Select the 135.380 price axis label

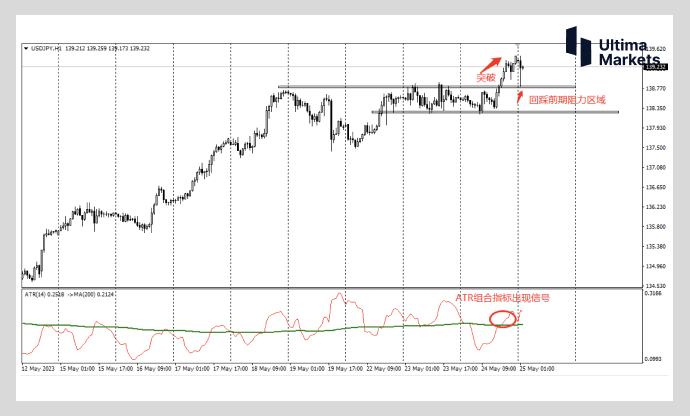(x=656, y=247)
